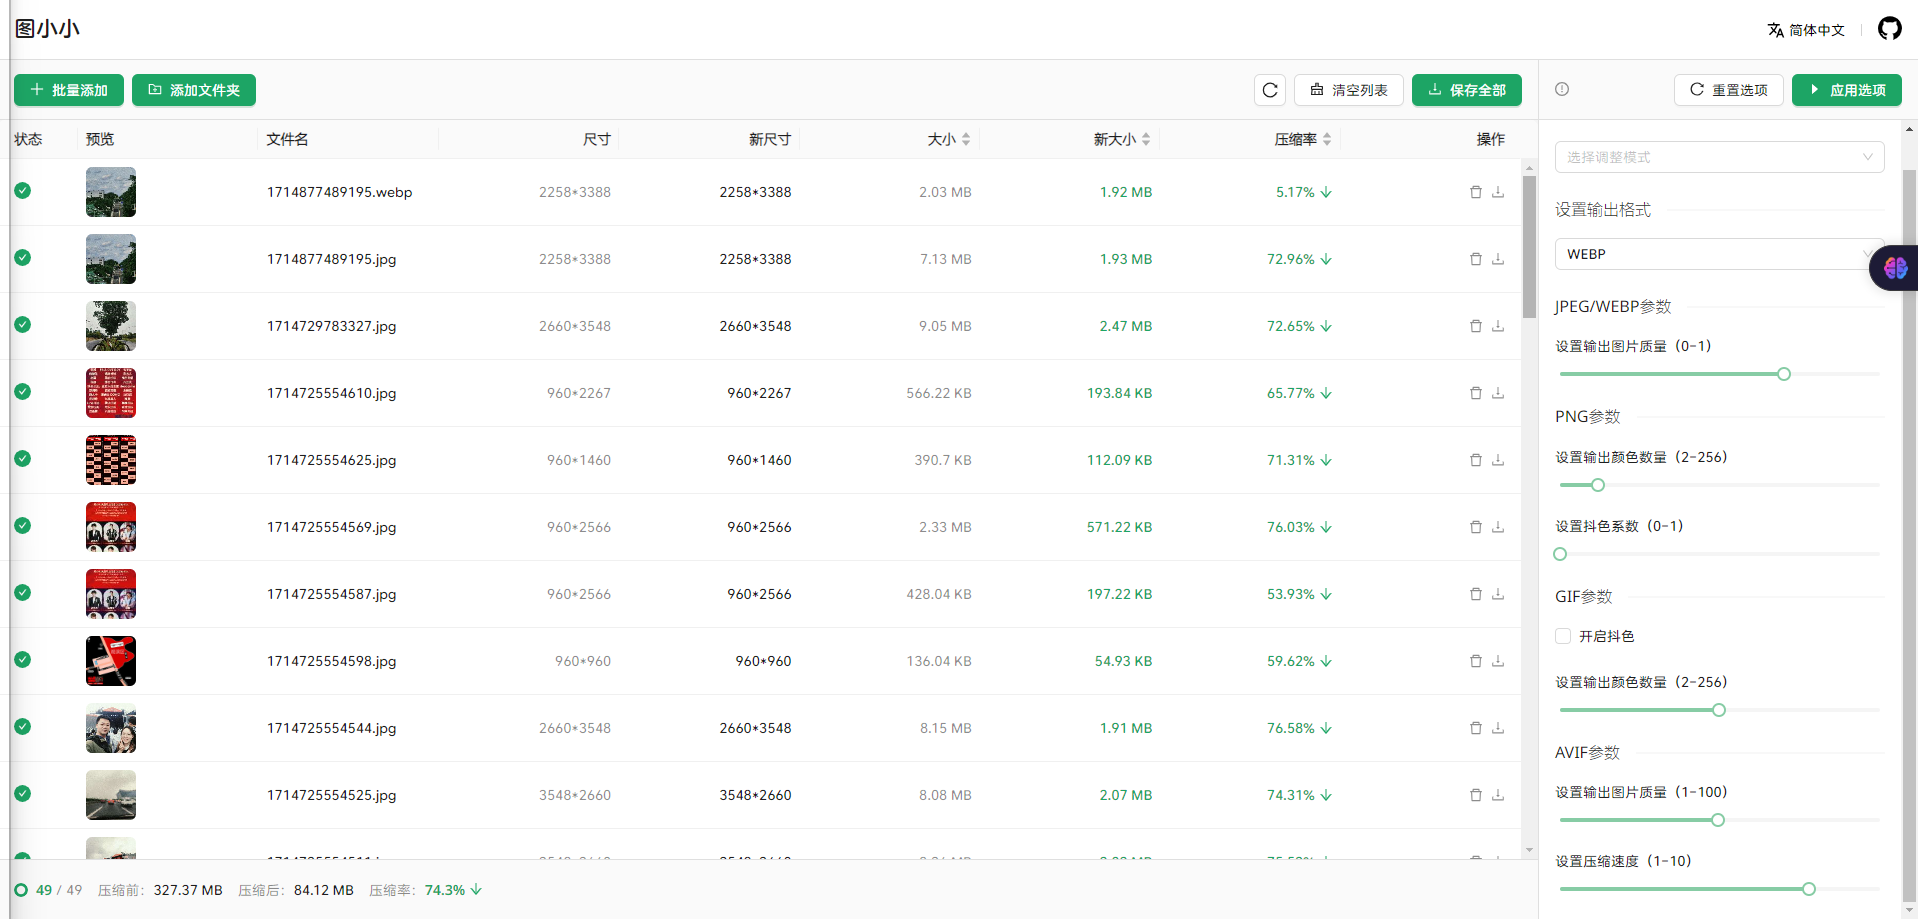Viewport: 1918px width, 919px height.
Task: Click the refresh icon next to 清空列表
Action: click(x=1269, y=90)
